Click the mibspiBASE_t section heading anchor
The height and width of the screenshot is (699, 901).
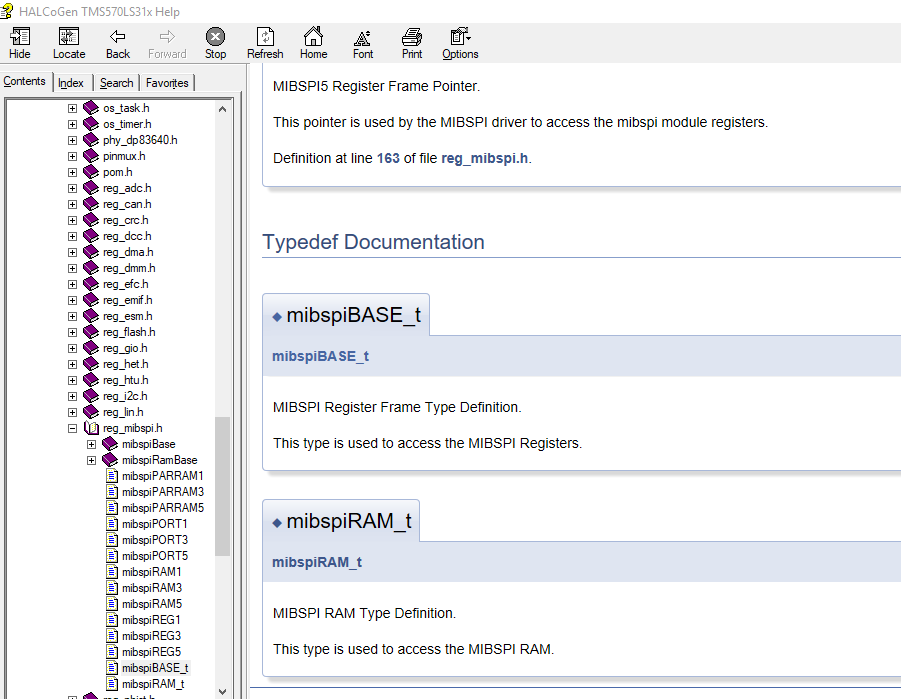point(277,317)
